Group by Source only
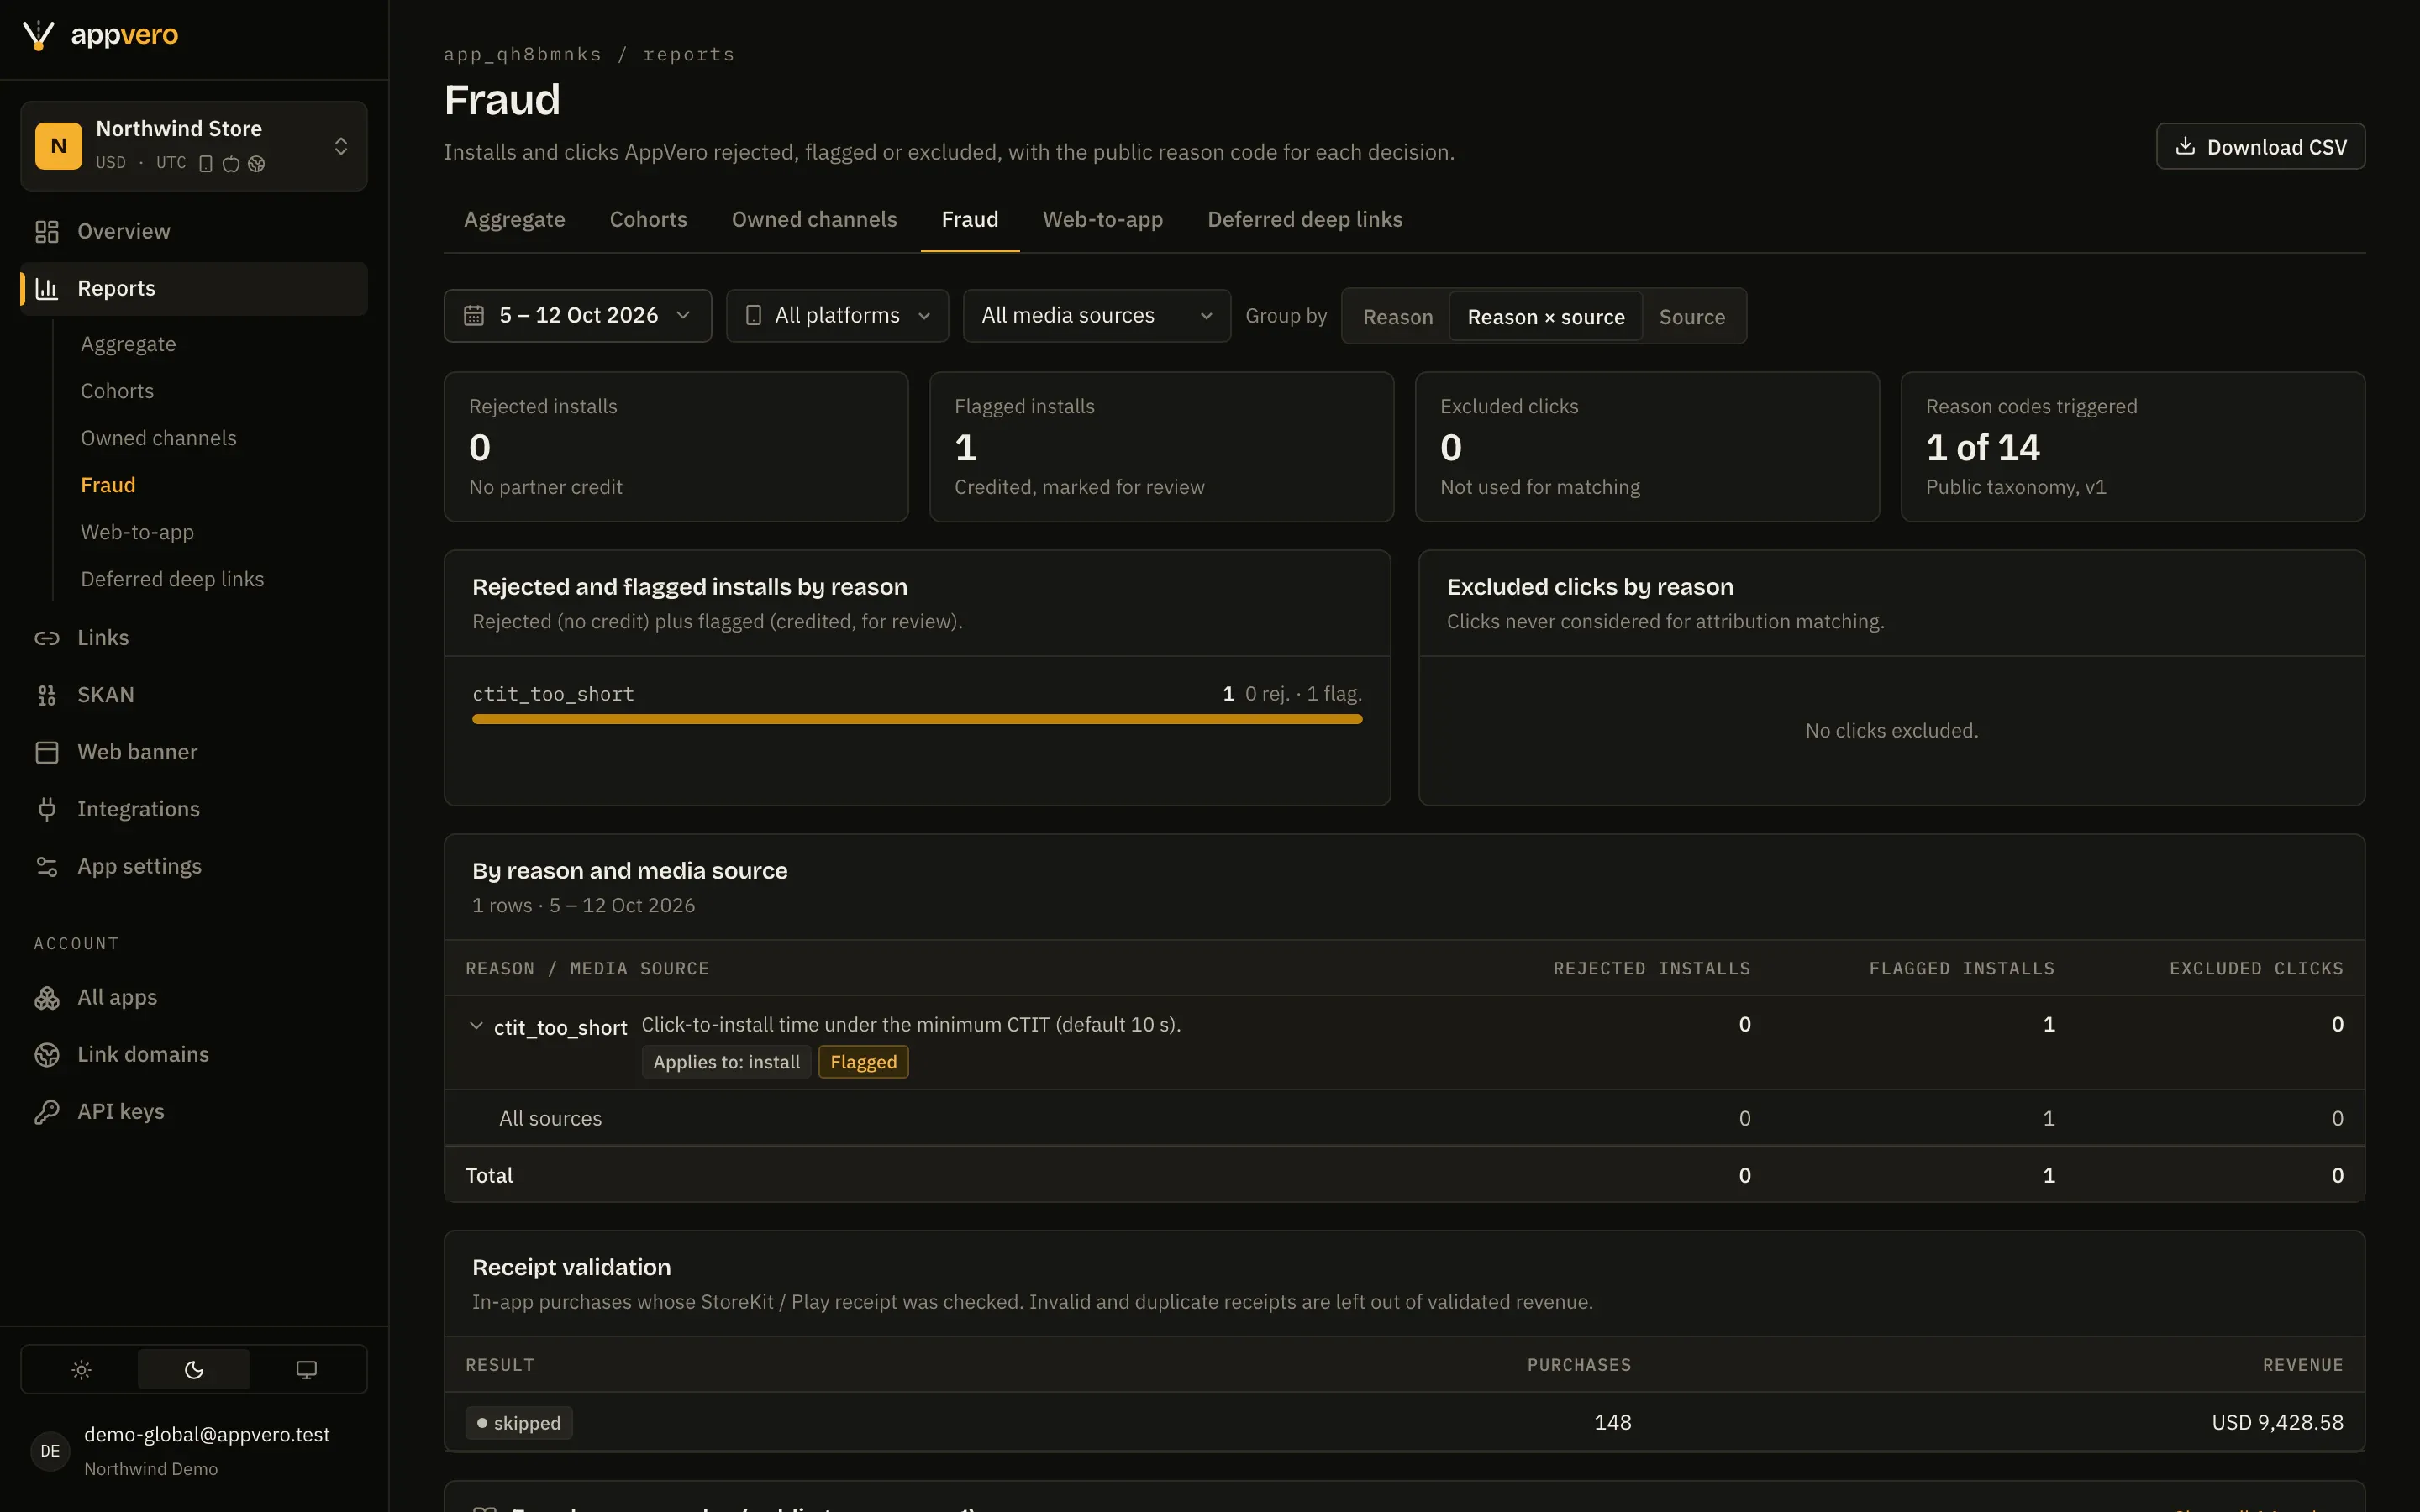The image size is (2420, 1512). click(x=1691, y=316)
